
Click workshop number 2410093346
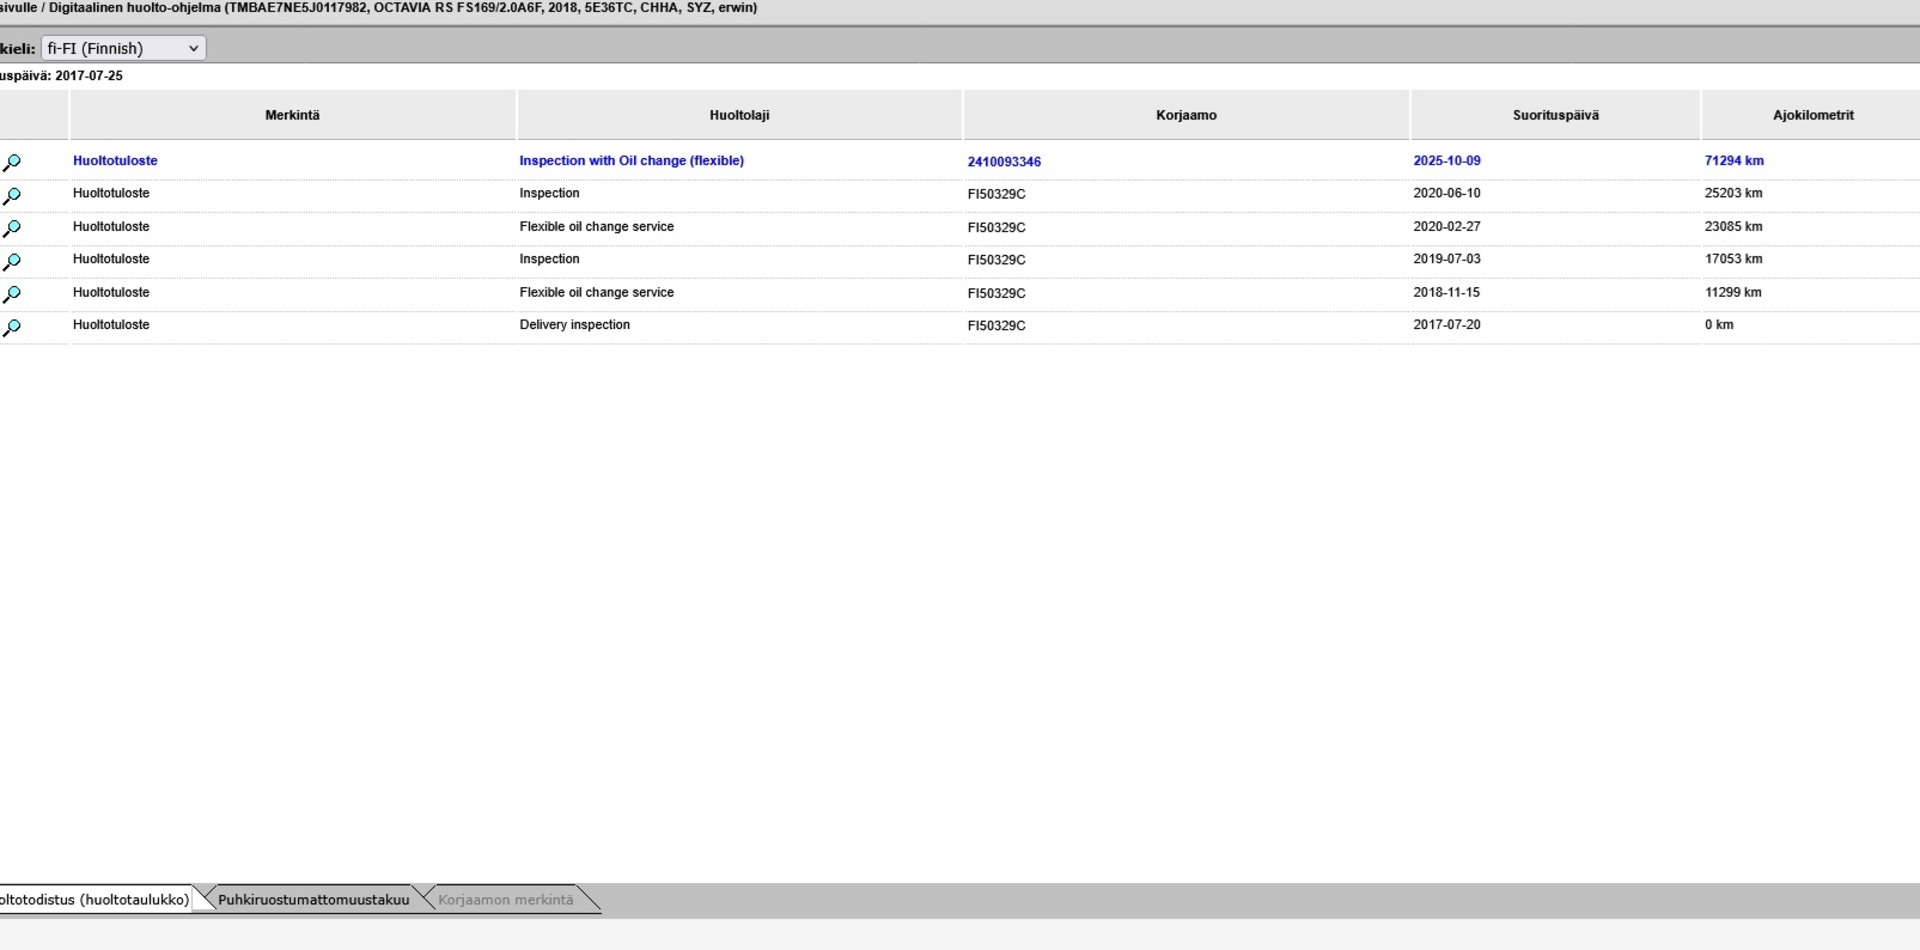pyautogui.click(x=1004, y=161)
